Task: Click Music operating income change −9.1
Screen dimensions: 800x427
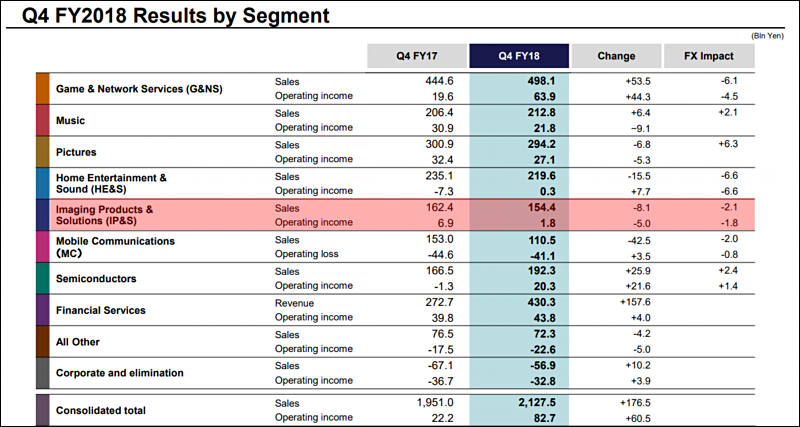Action: pyautogui.click(x=641, y=128)
